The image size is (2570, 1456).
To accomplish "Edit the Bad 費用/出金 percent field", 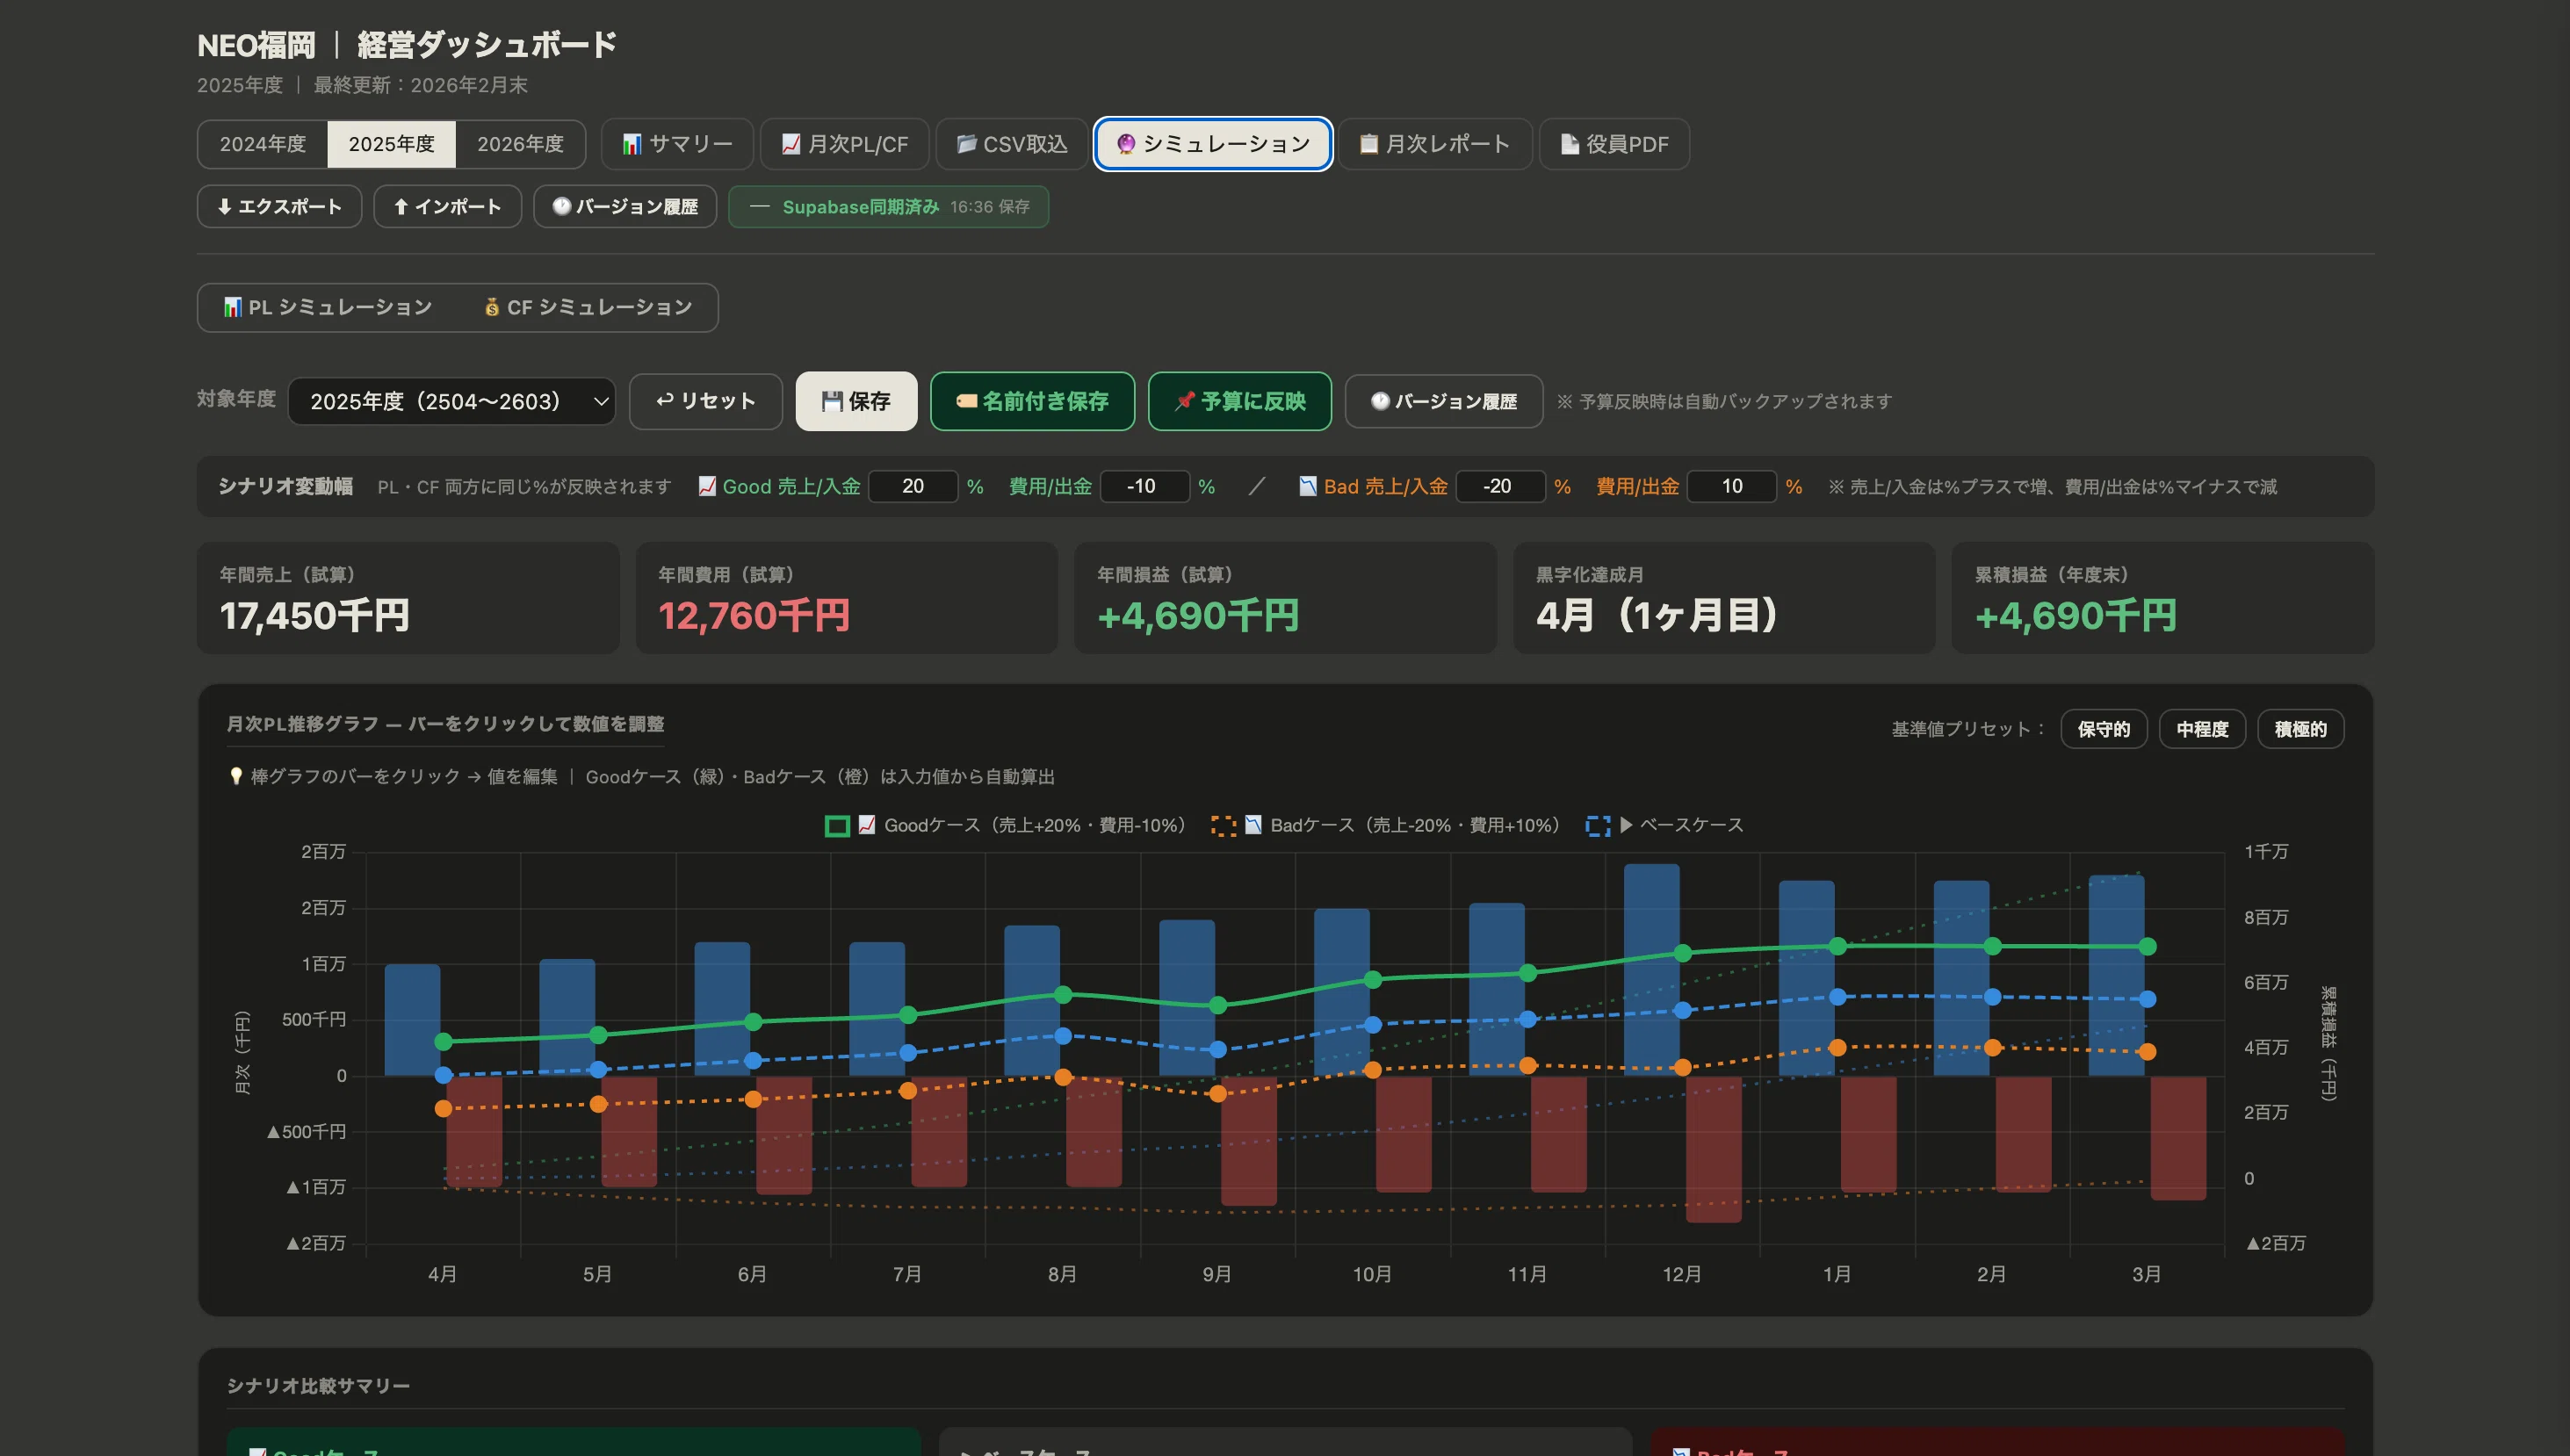I will [x=1731, y=486].
